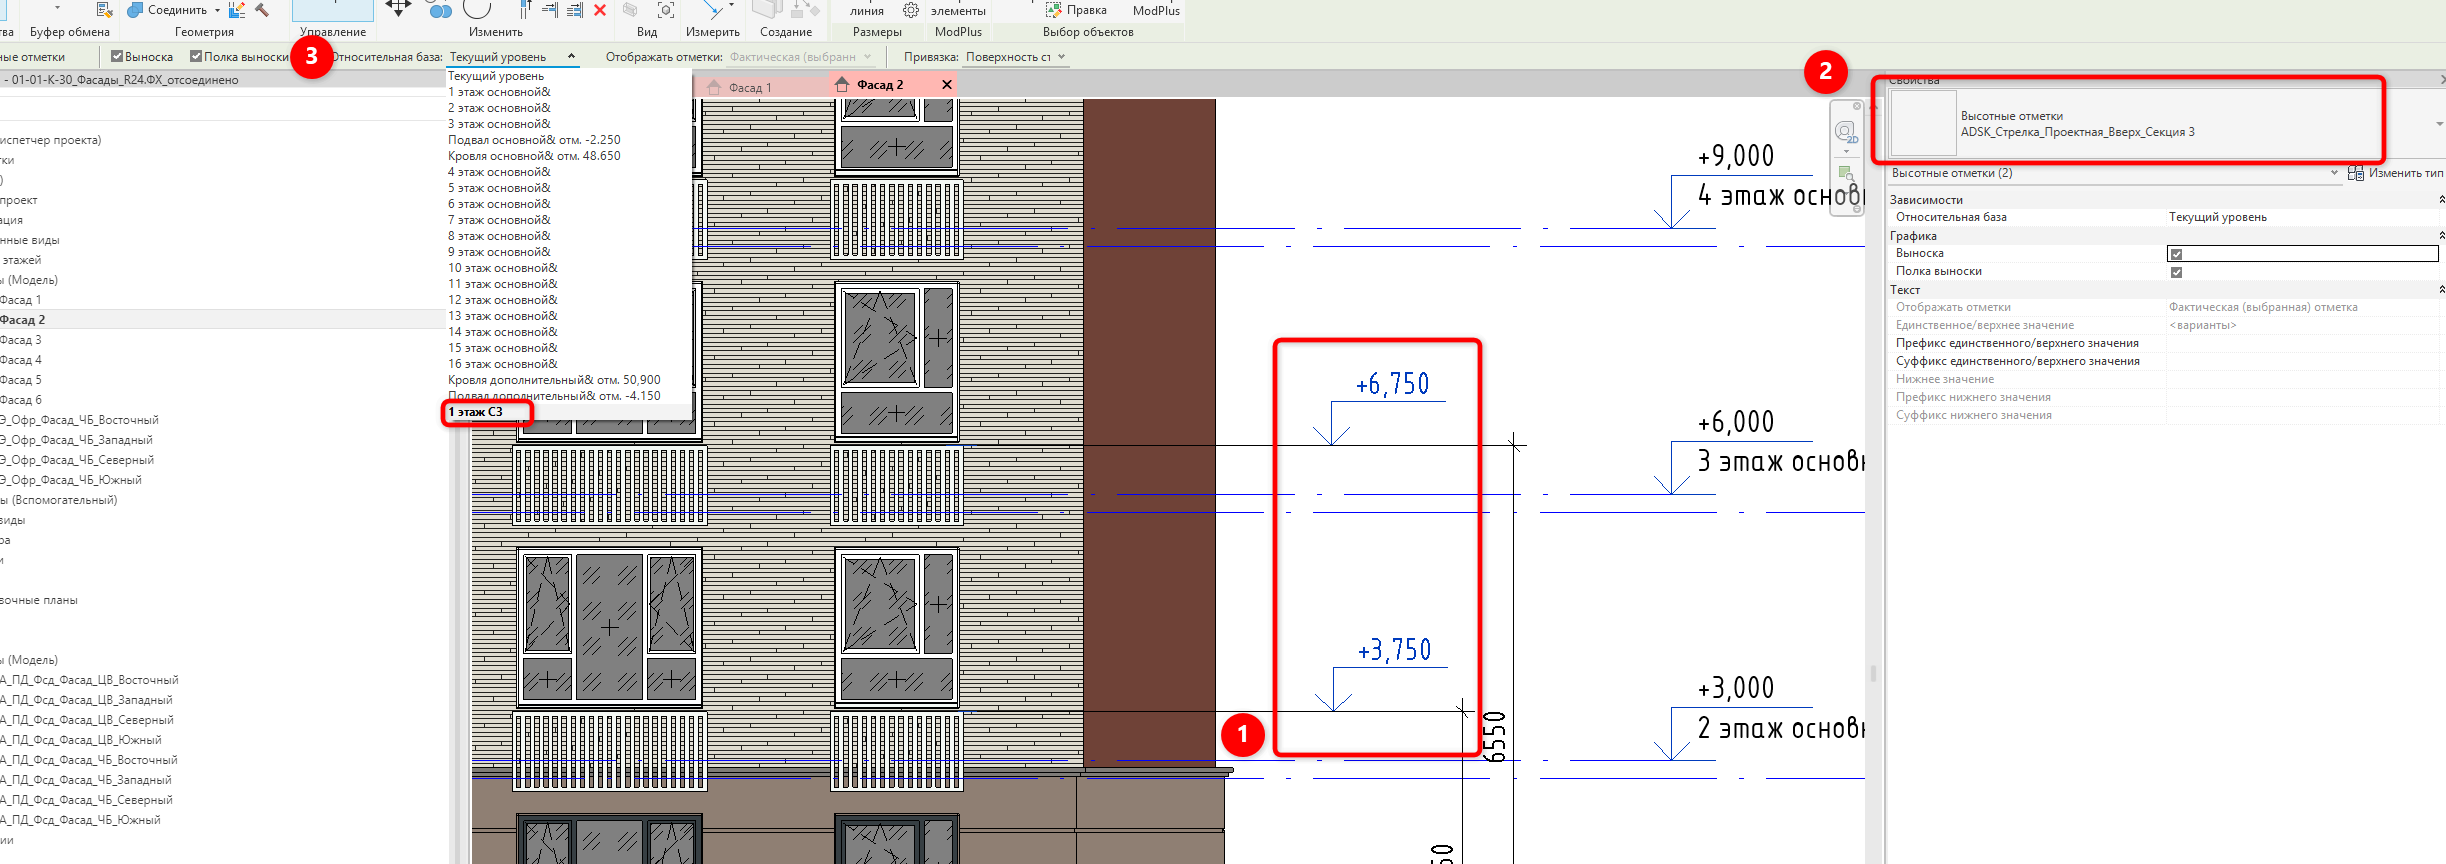Click the house icon on Фасад 2 tab
Image resolution: width=2446 pixels, height=864 pixels.
pyautogui.click(x=842, y=84)
